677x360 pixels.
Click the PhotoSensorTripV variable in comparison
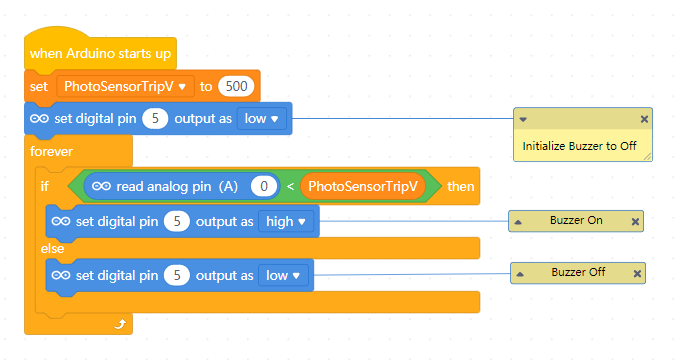(363, 186)
